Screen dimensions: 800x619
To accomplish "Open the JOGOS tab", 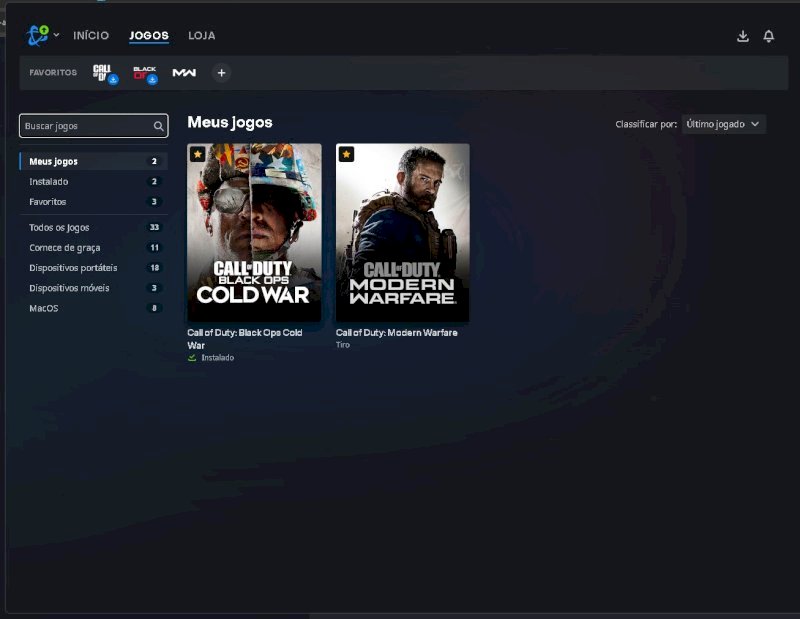I will 149,36.
